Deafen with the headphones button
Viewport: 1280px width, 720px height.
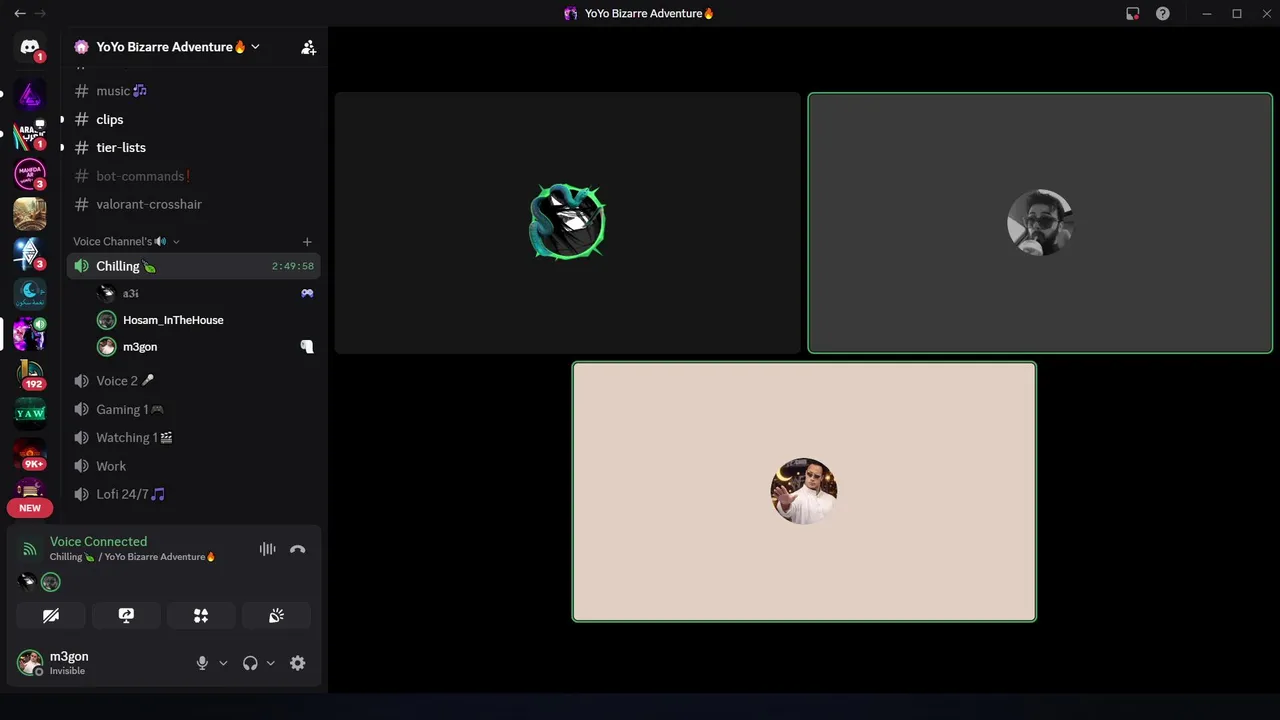250,663
